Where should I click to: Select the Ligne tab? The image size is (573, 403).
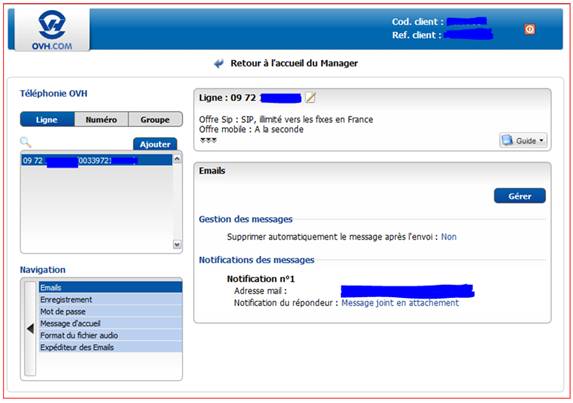47,119
